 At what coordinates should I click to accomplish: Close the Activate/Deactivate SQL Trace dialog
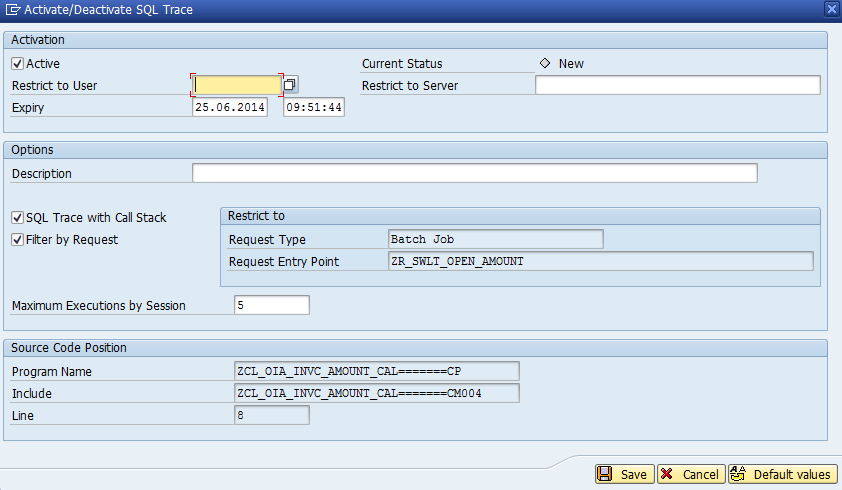[x=832, y=9]
